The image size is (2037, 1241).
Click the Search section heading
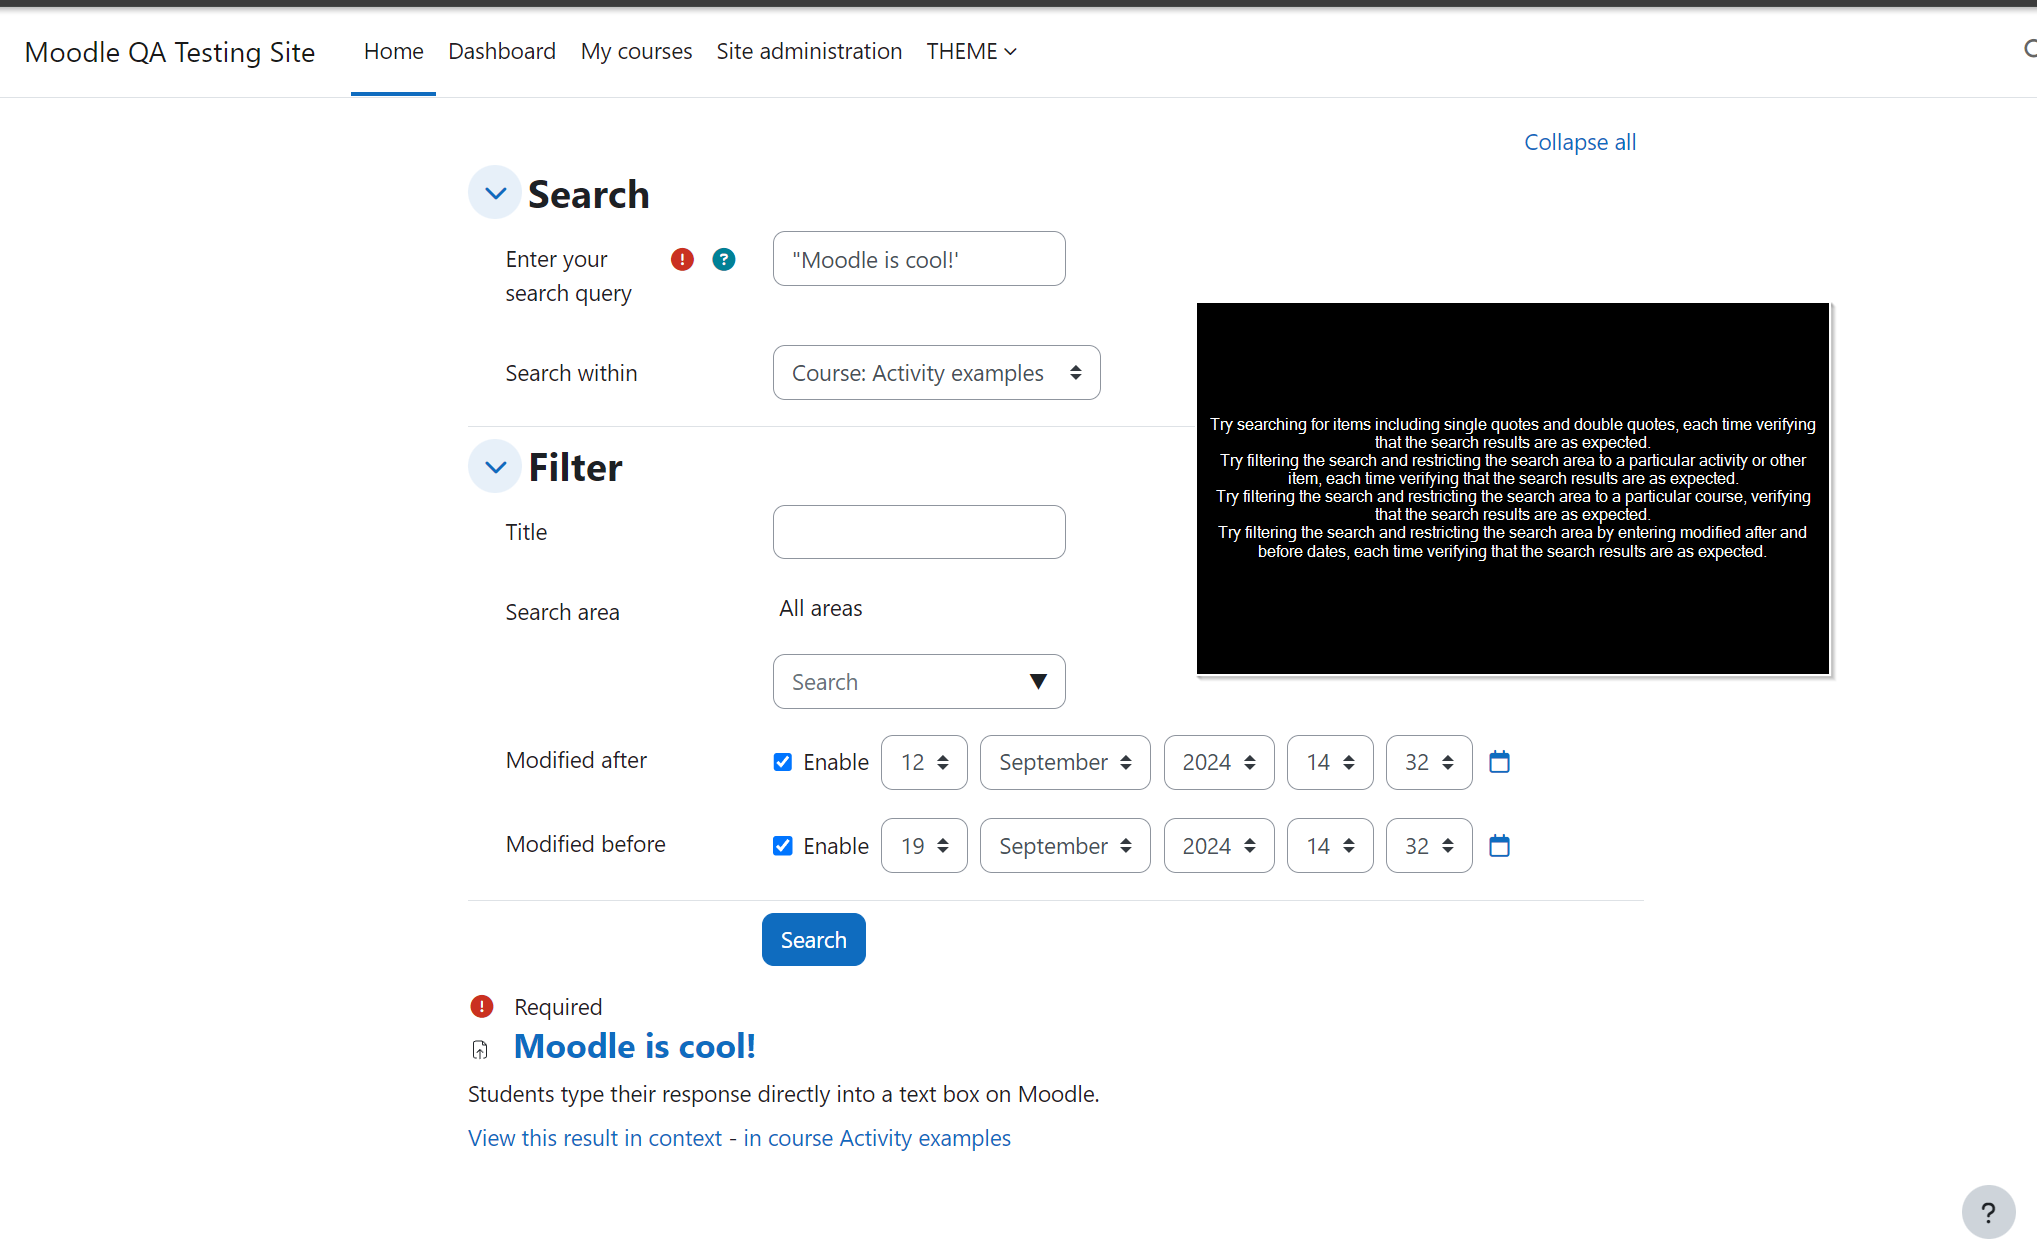coord(588,194)
